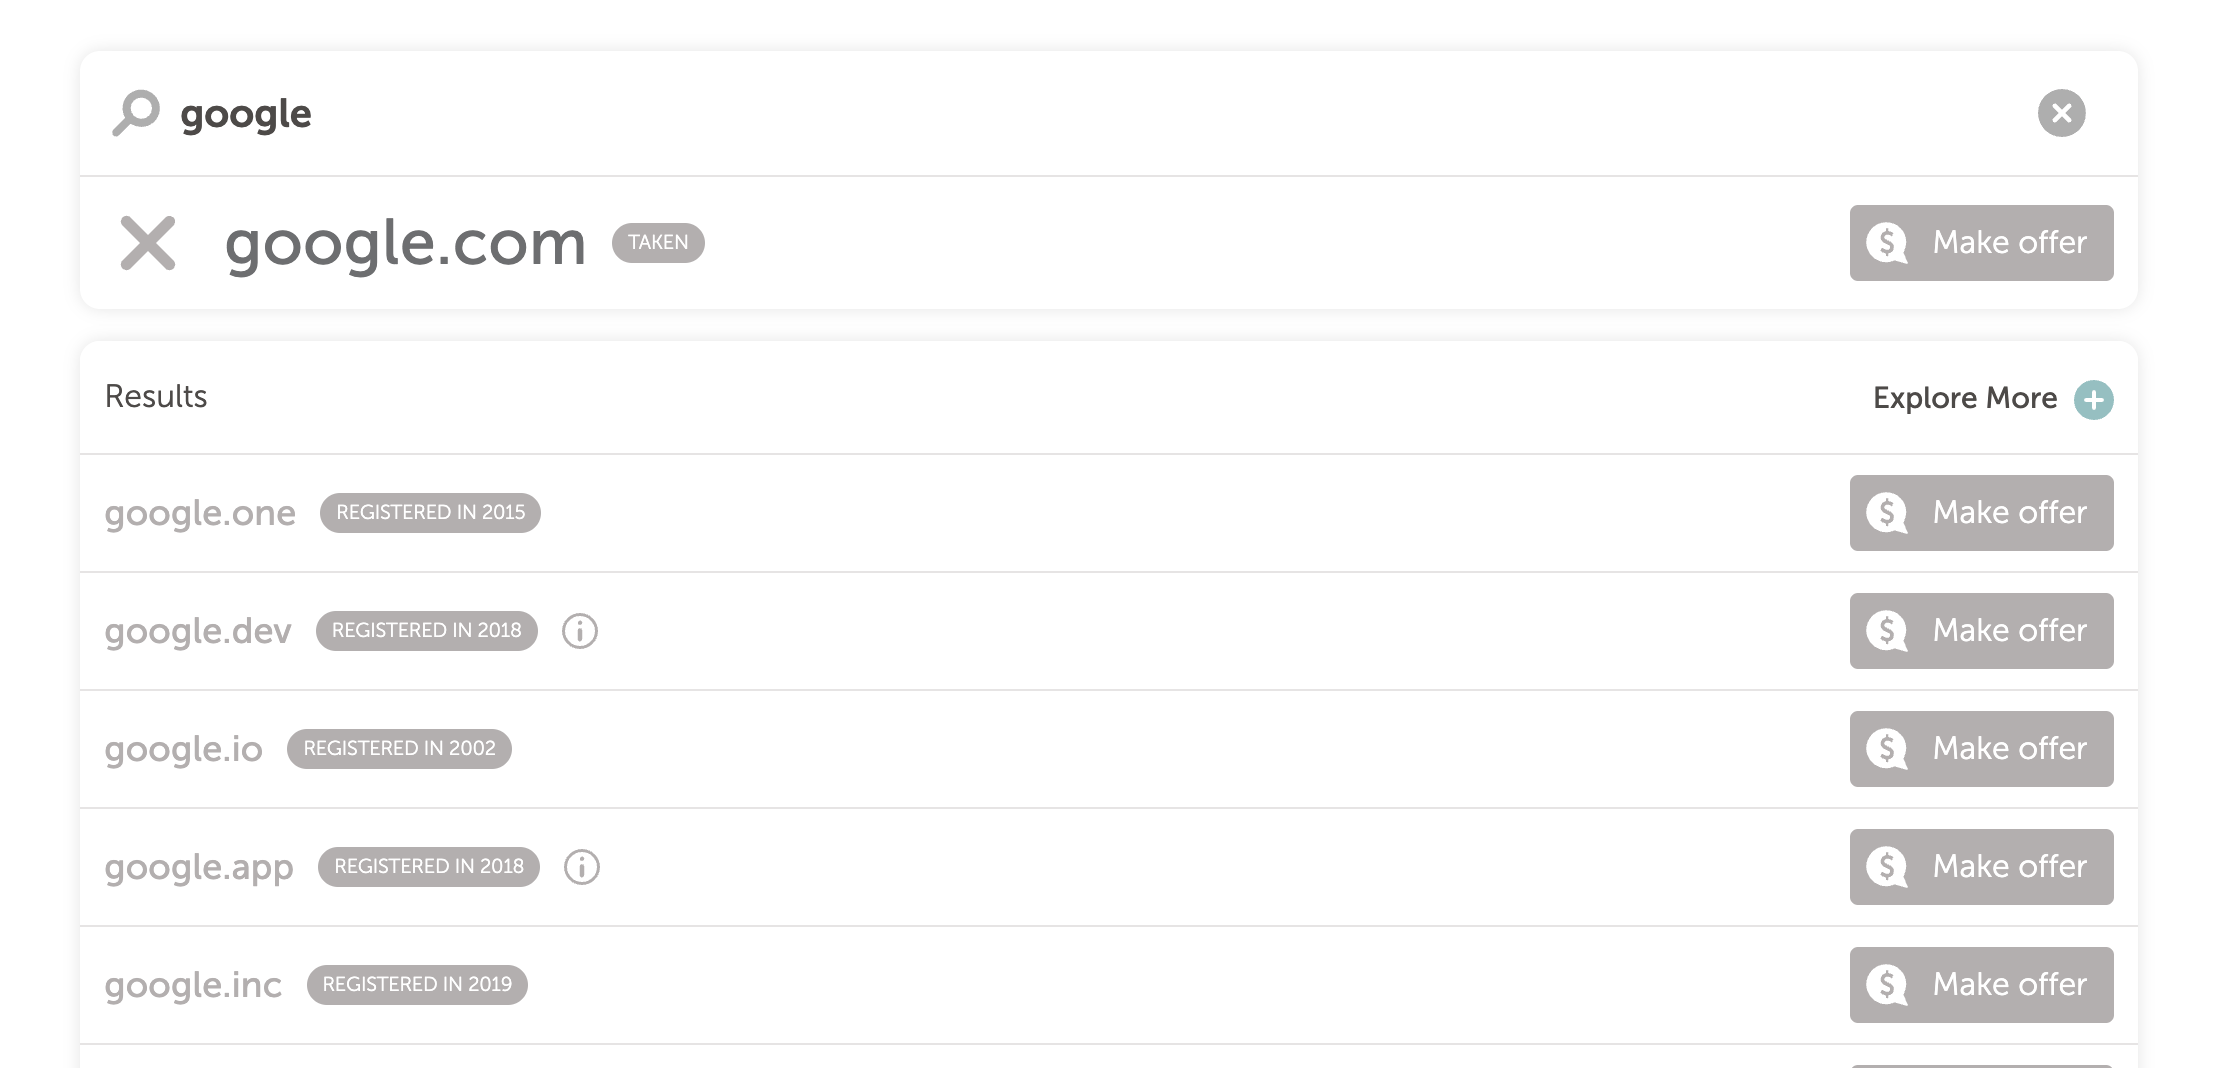Open the info icon for google.dev
This screenshot has height=1068, width=2218.
click(x=580, y=631)
